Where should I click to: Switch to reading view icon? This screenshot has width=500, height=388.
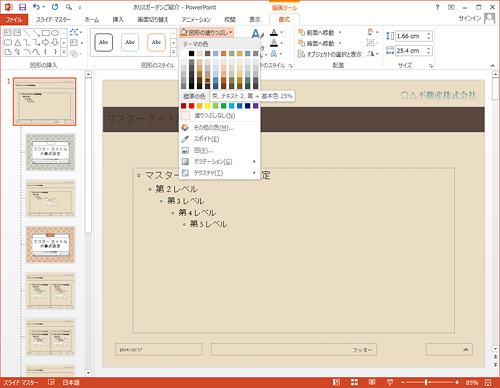pyautogui.click(x=372, y=382)
